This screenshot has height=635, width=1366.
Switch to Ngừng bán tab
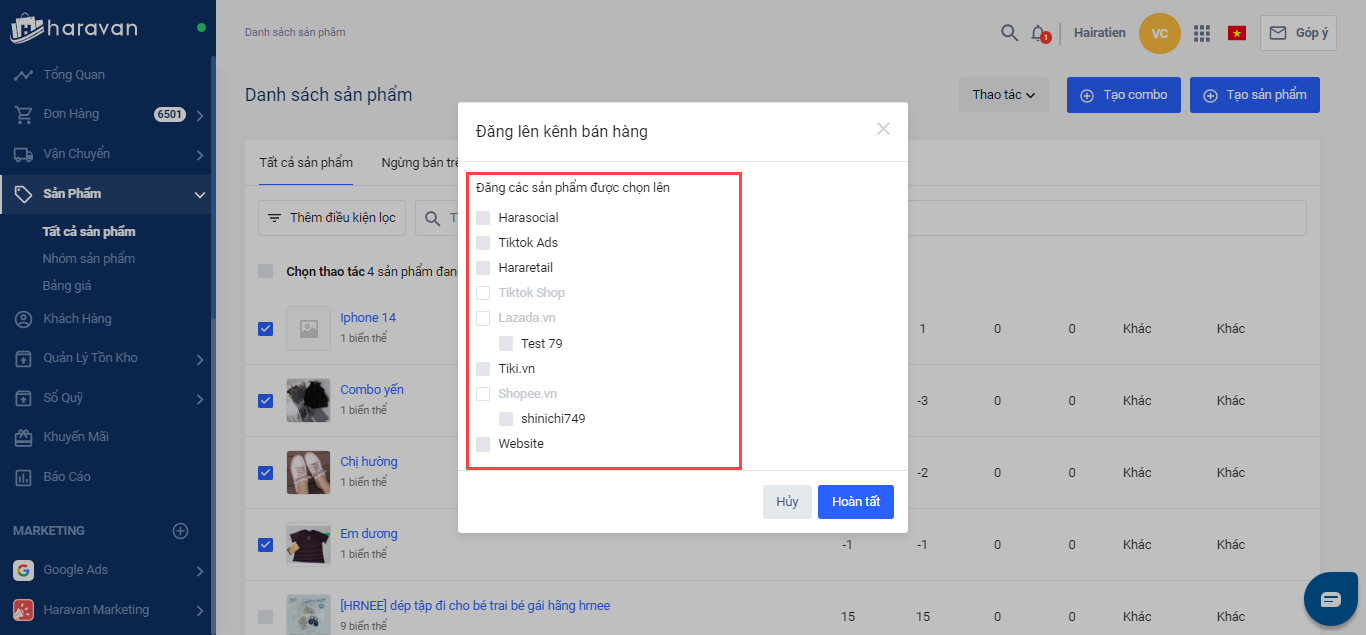420,162
